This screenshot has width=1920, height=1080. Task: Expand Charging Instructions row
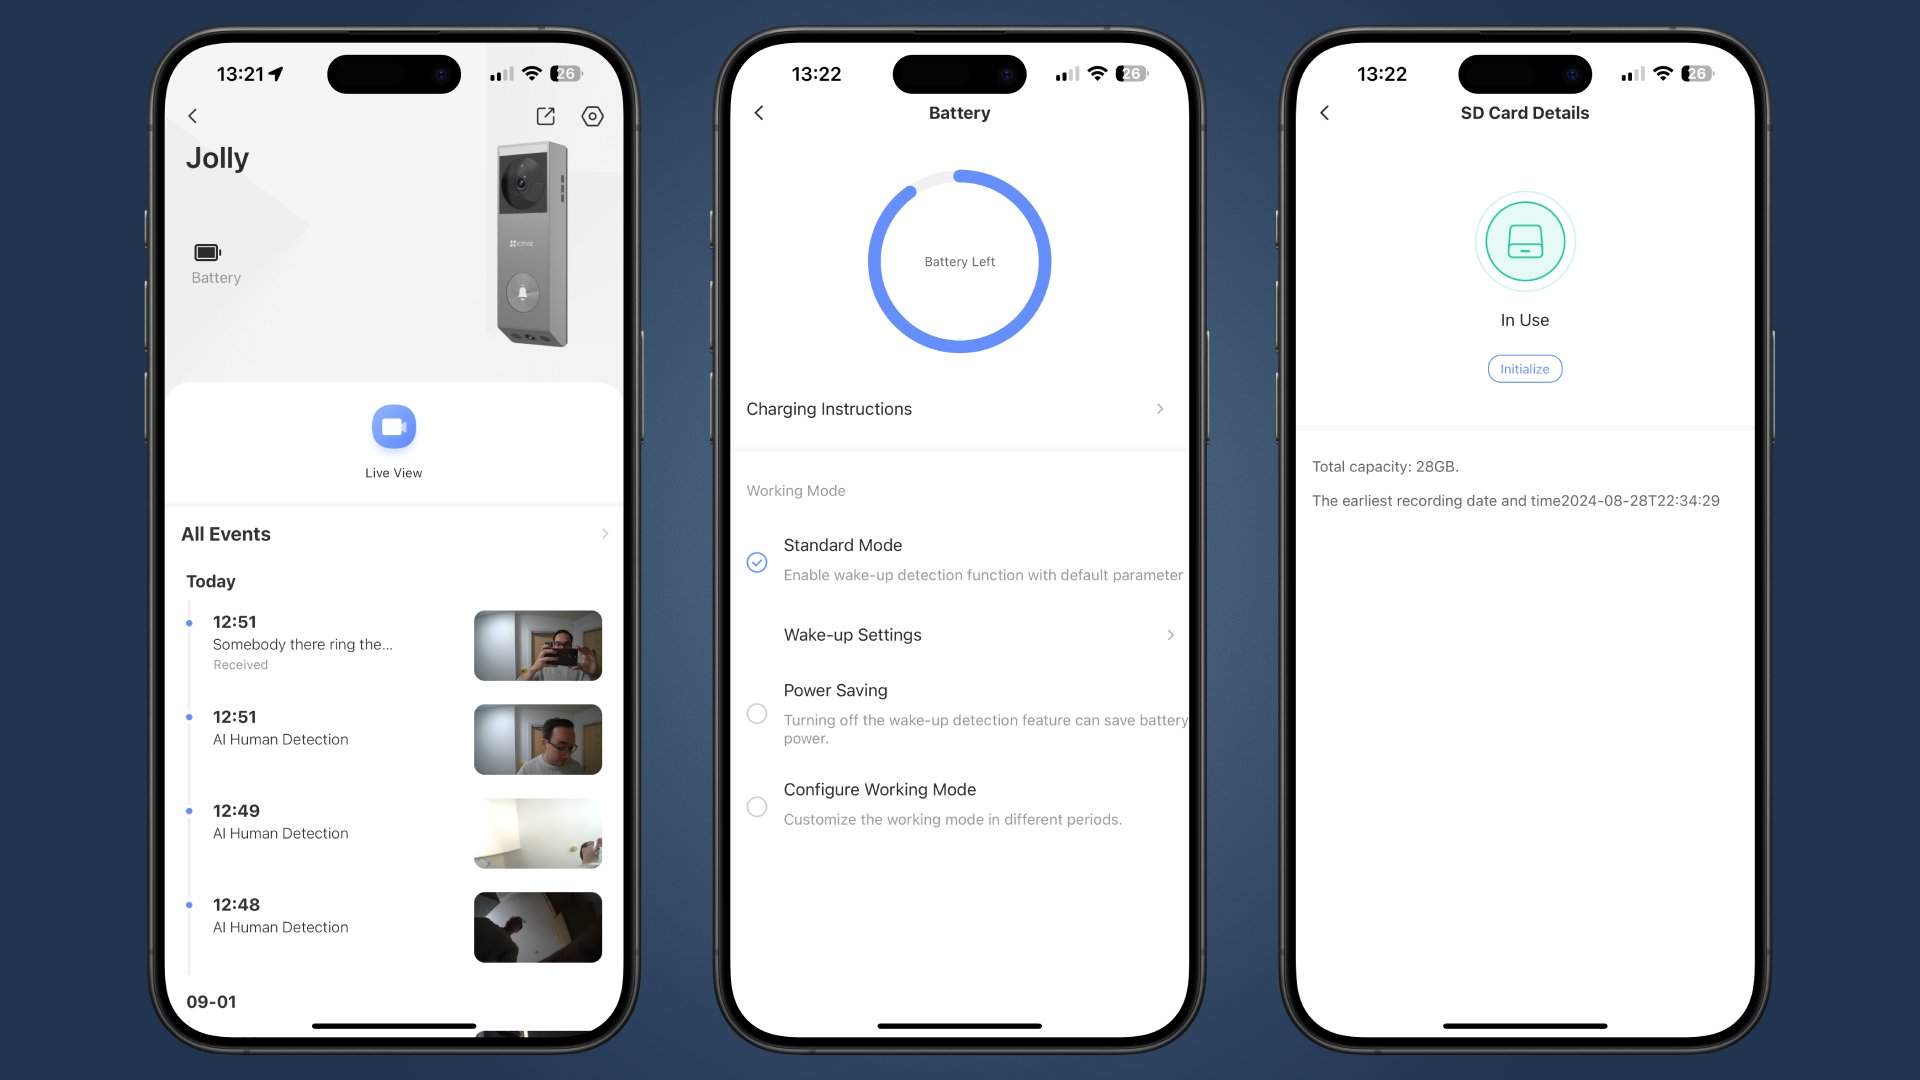point(960,409)
